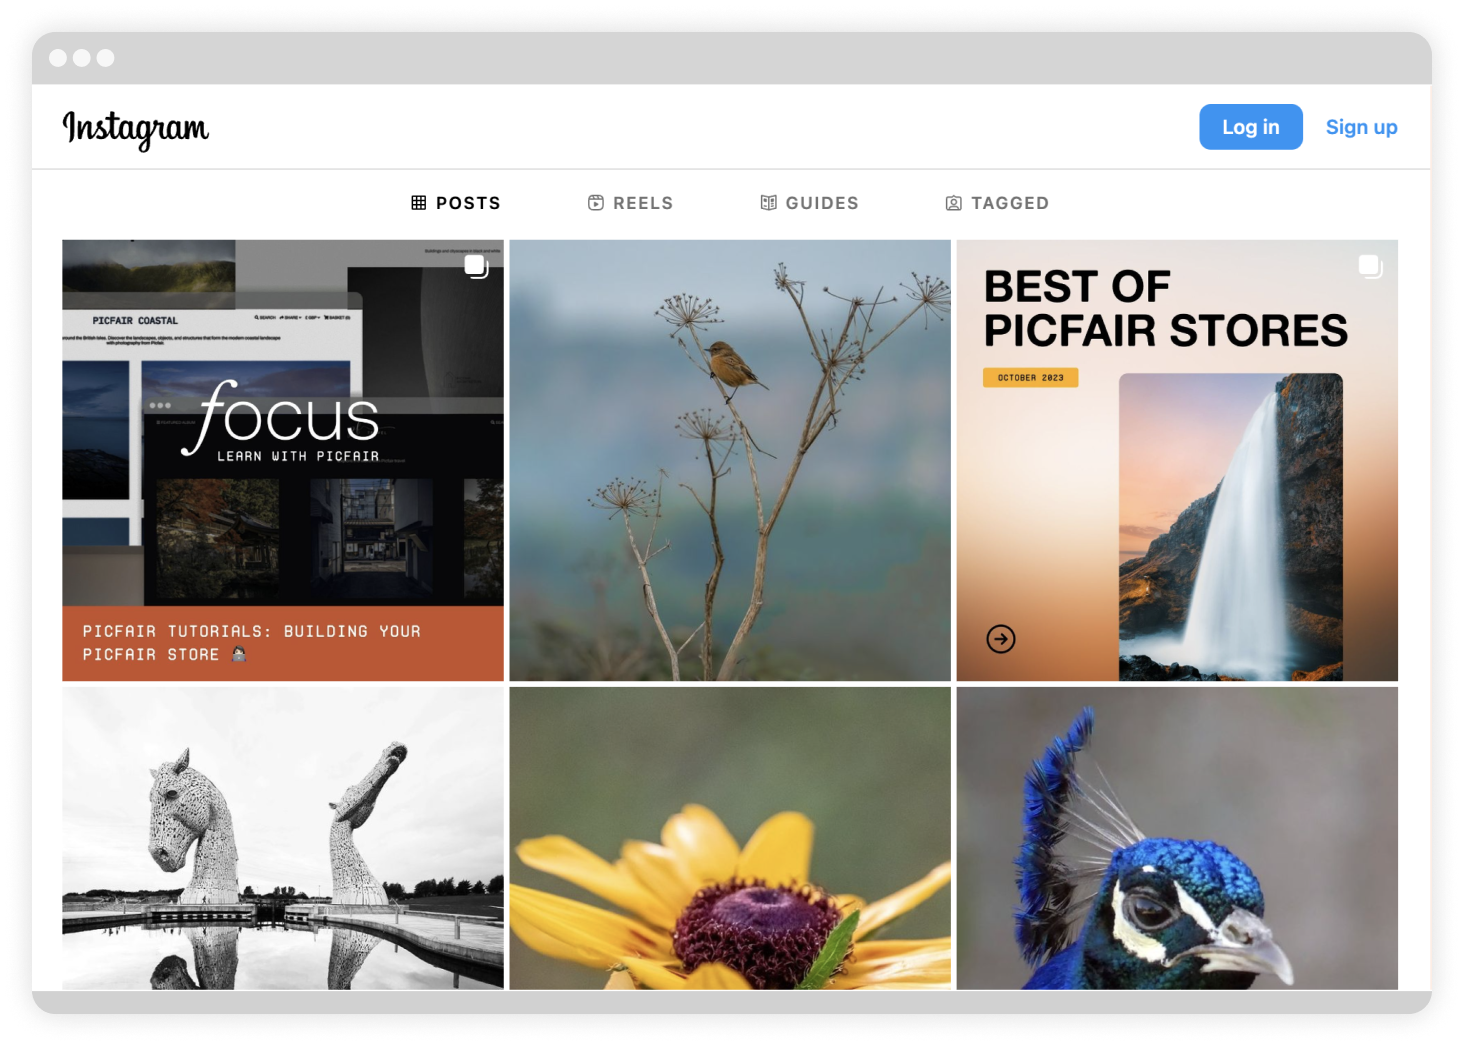Switch to the REELS tab
1464x1046 pixels.
click(630, 203)
